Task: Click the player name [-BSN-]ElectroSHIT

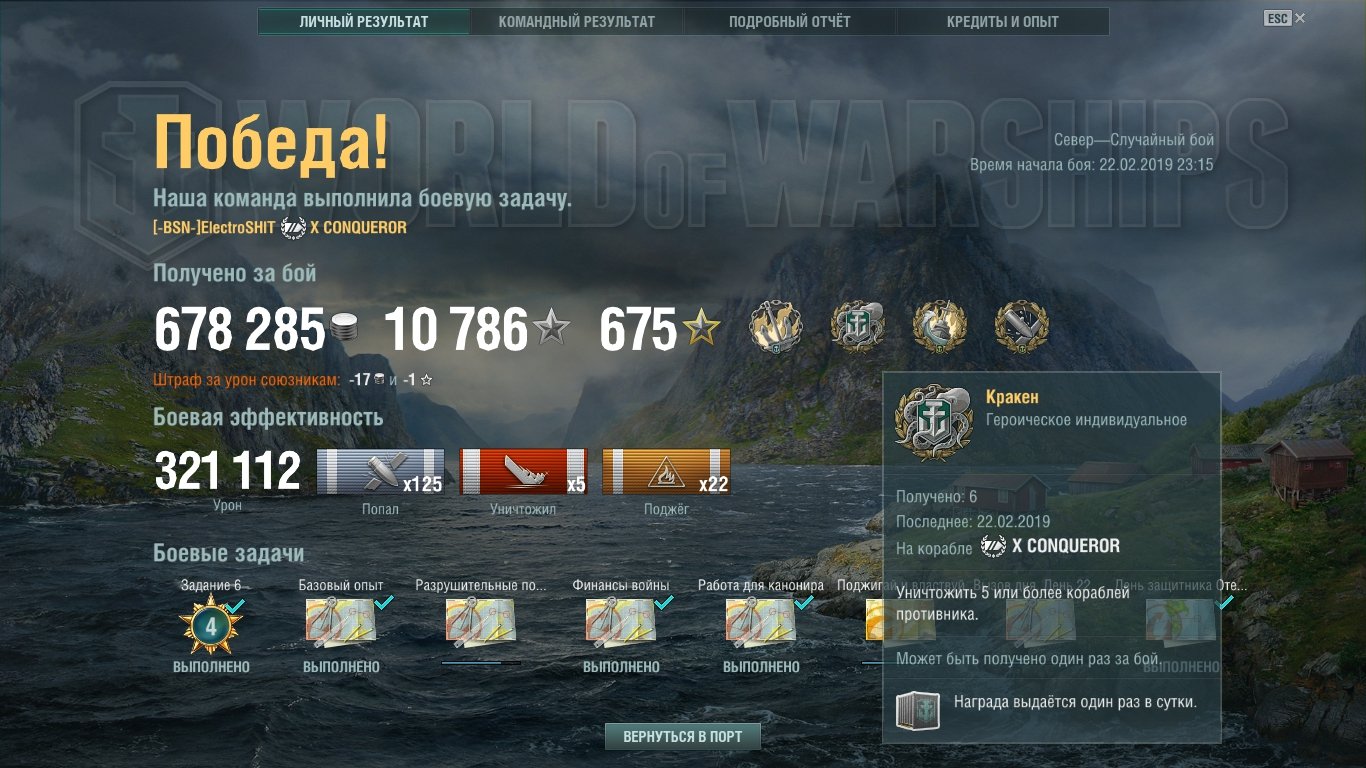Action: [214, 228]
